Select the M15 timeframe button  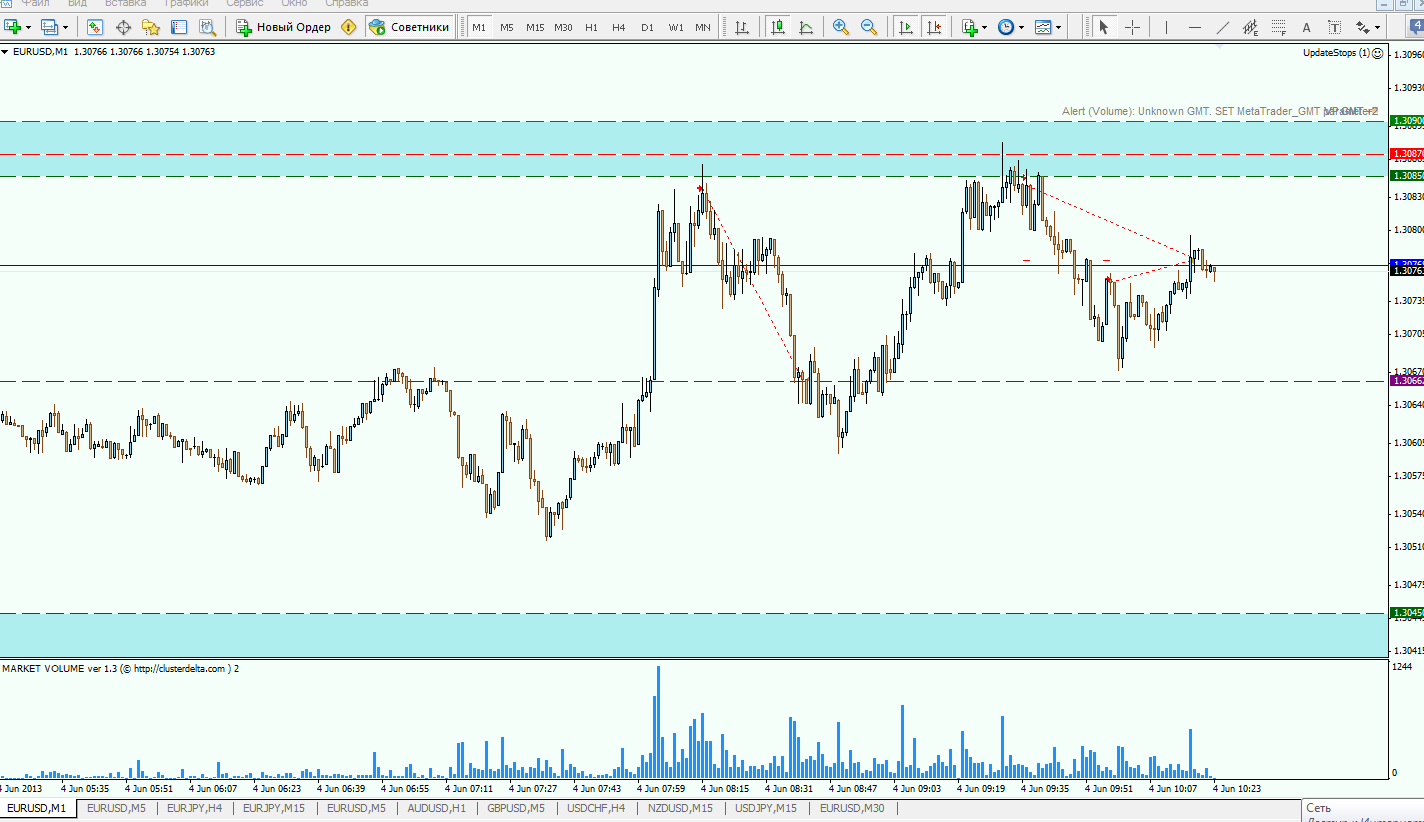(x=535, y=27)
